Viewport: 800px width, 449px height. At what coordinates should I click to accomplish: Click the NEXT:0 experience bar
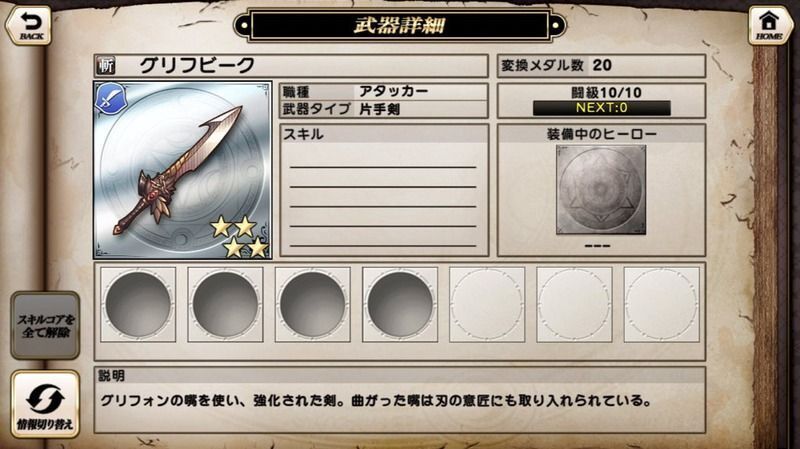(602, 108)
